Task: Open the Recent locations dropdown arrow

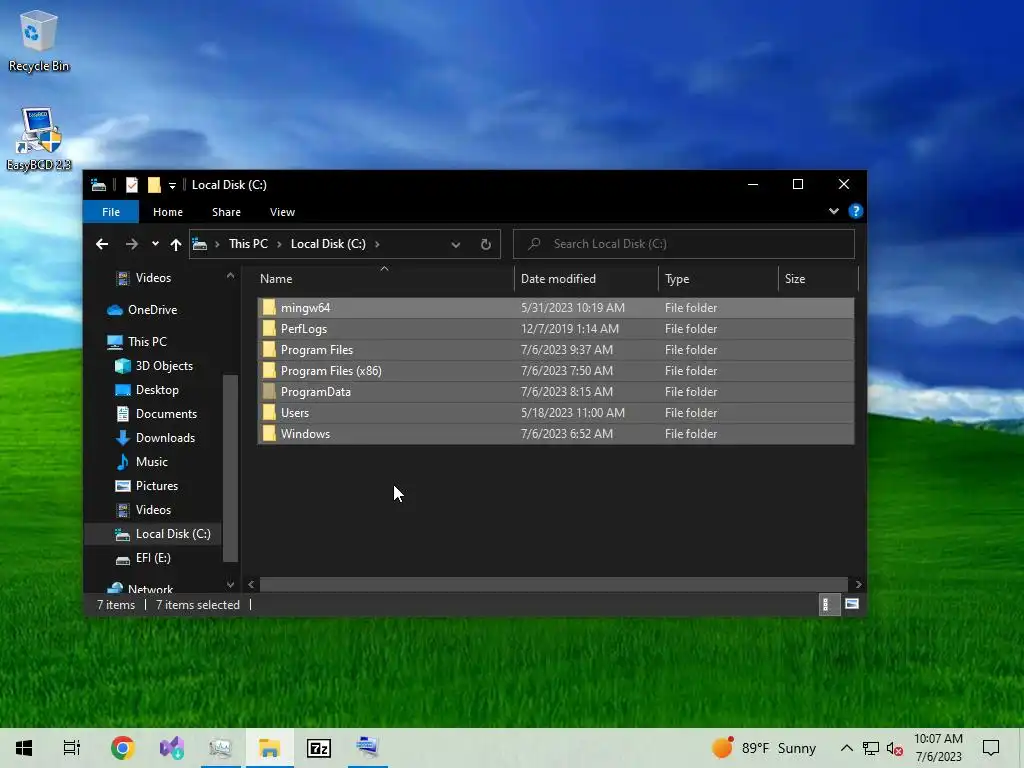Action: pos(155,244)
